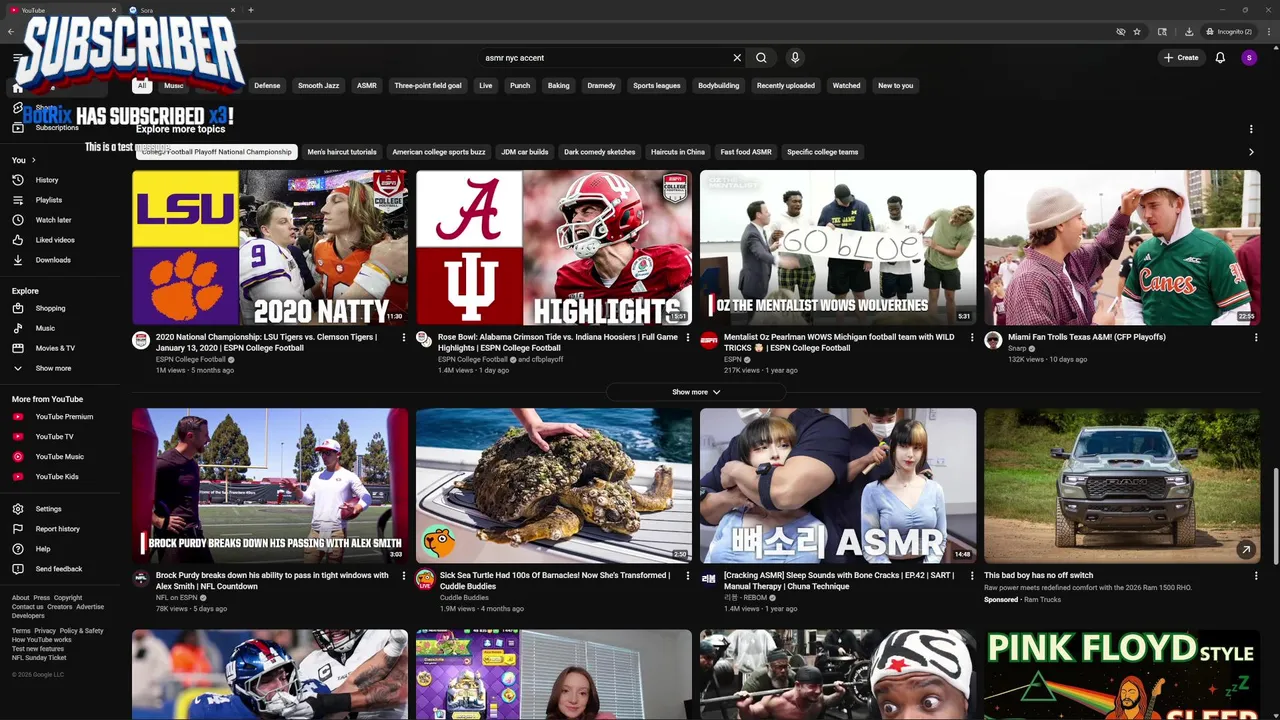The width and height of the screenshot is (1280, 720).
Task: Click the search input field
Action: pos(605,58)
